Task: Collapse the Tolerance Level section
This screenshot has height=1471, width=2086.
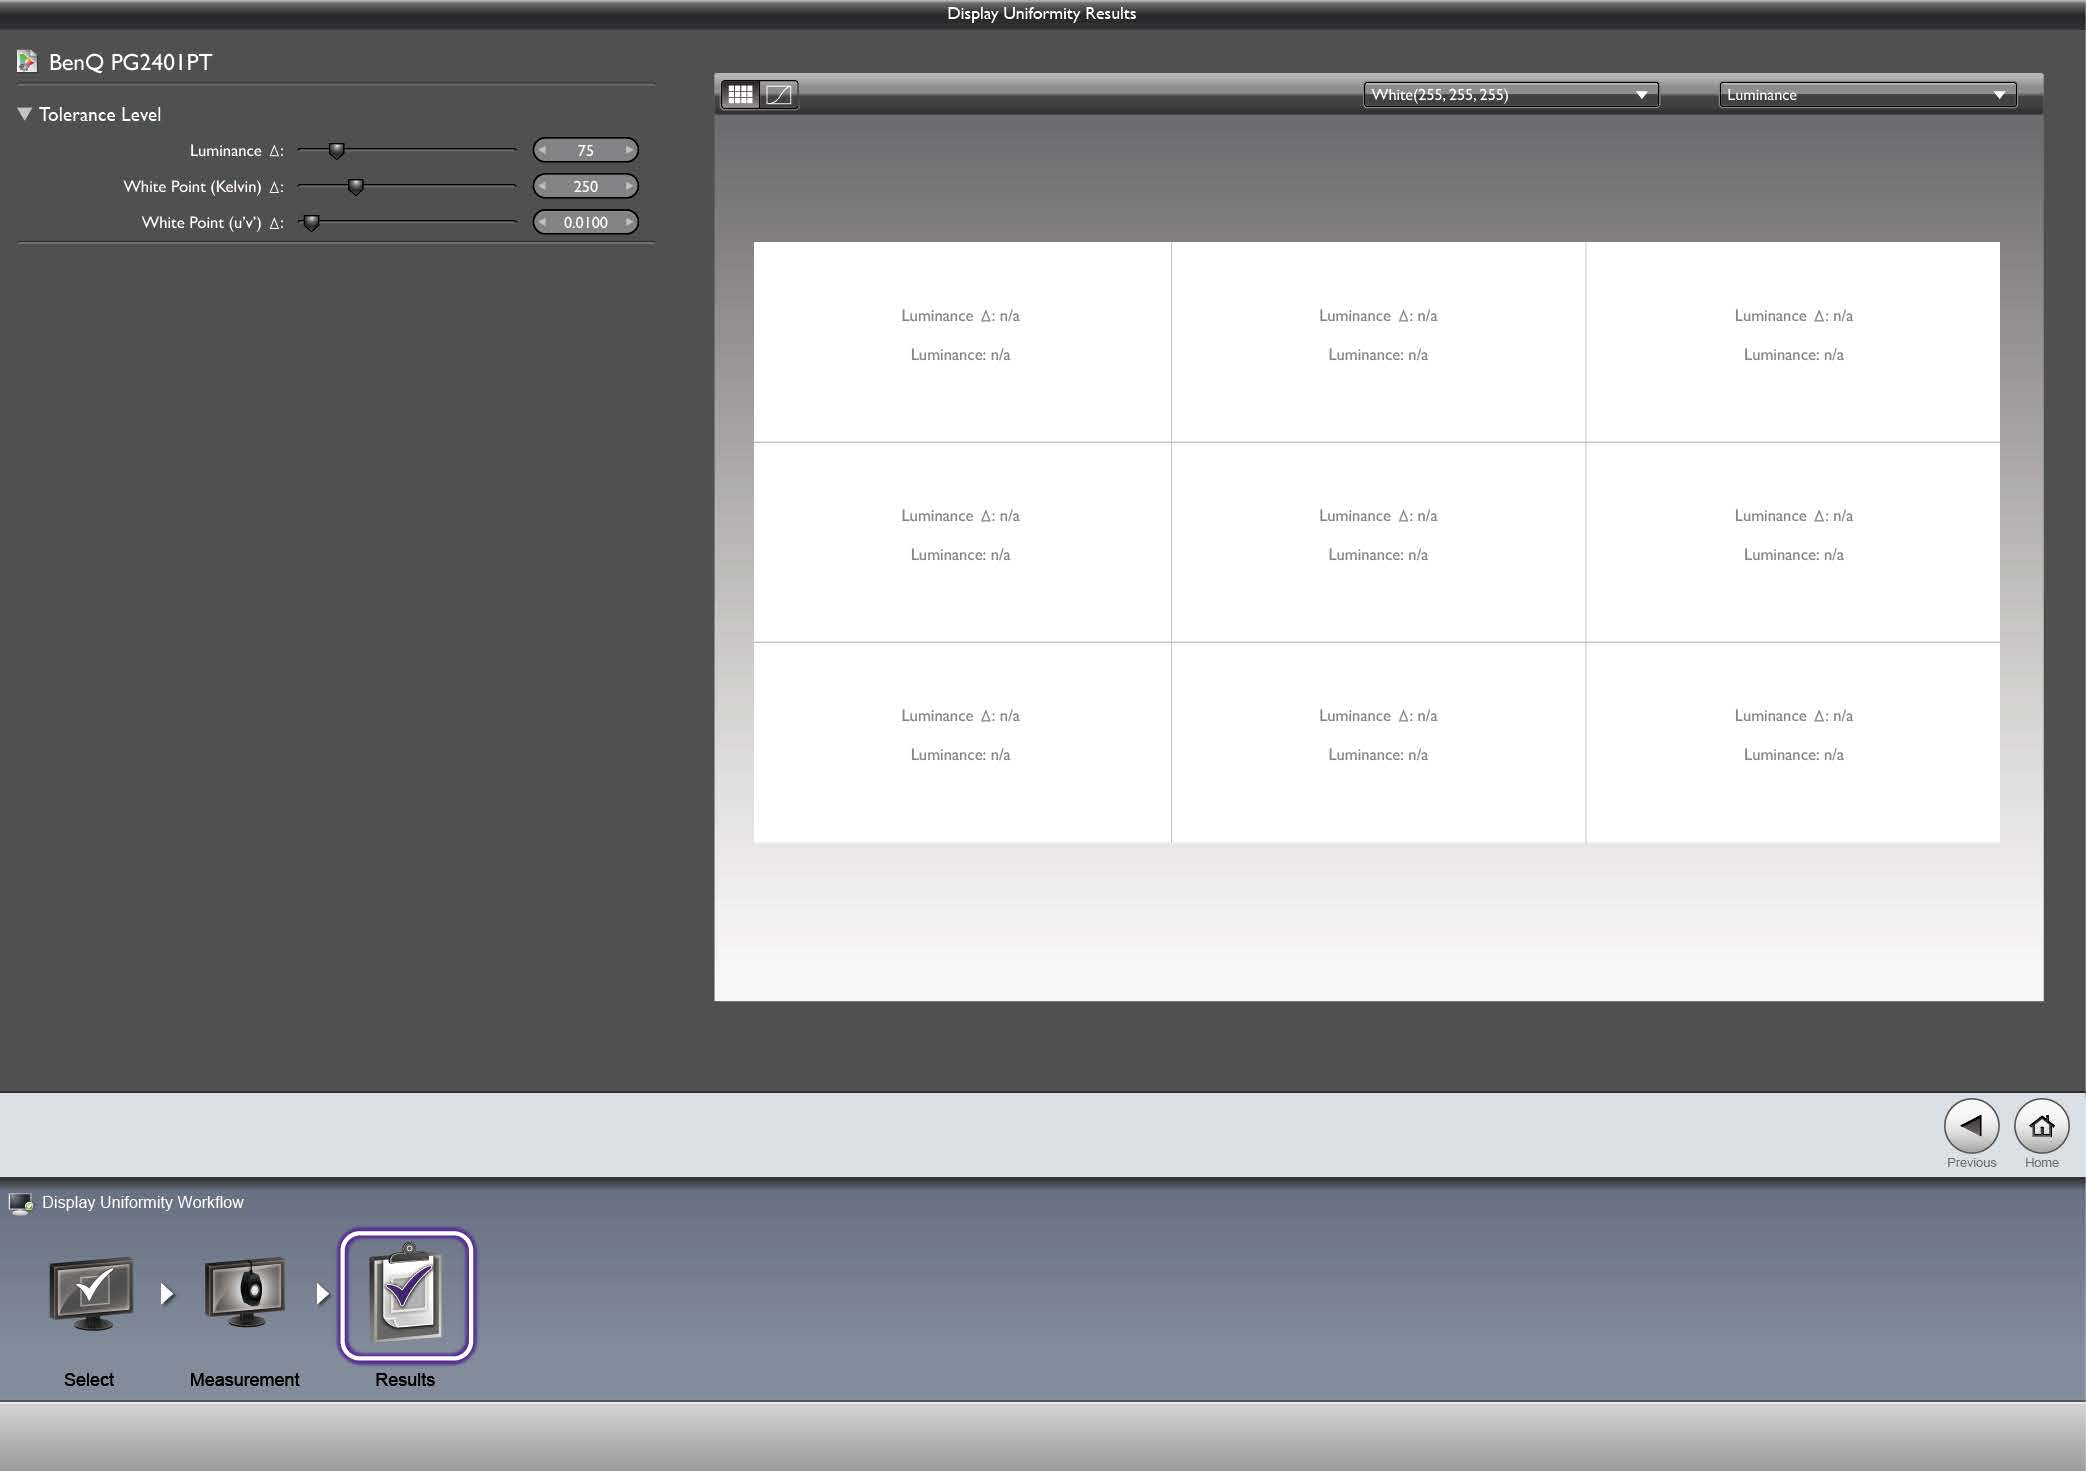Action: (x=25, y=114)
